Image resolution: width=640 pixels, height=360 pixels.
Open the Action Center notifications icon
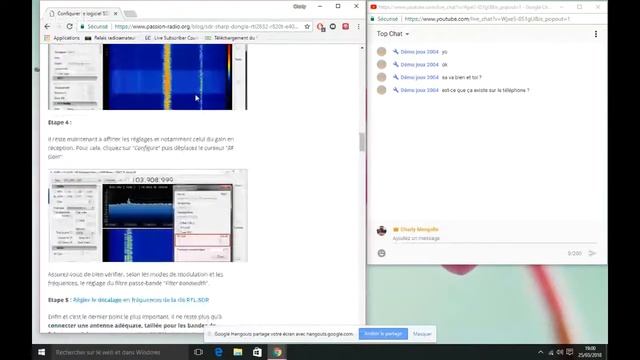click(570, 352)
